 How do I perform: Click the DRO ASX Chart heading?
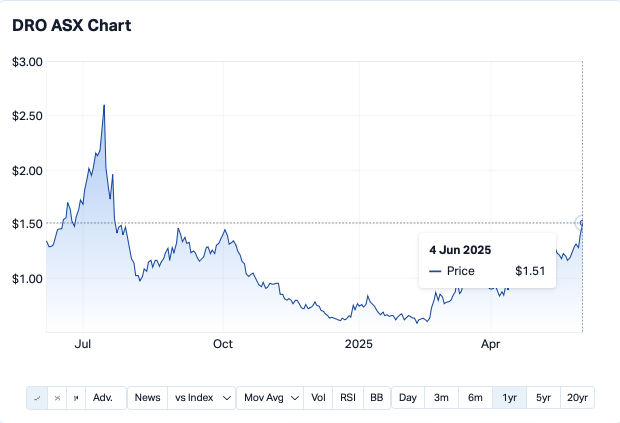coord(72,25)
